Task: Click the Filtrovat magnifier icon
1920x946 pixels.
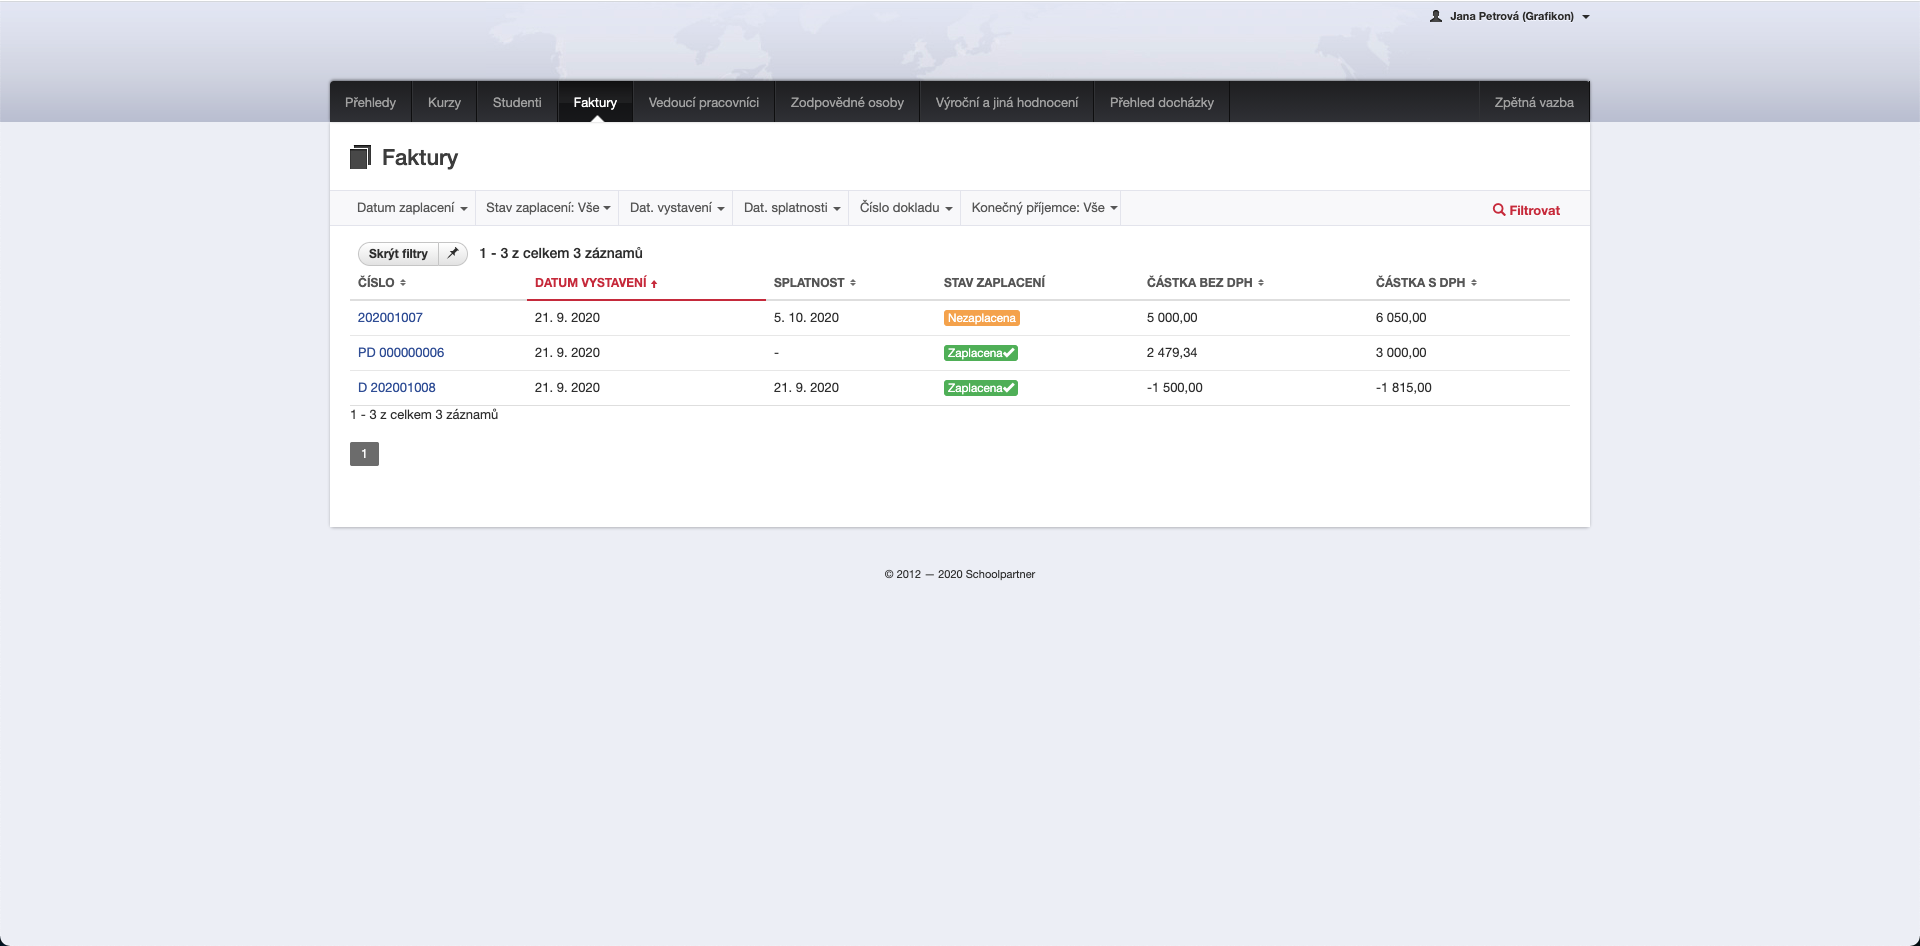Action: tap(1499, 210)
